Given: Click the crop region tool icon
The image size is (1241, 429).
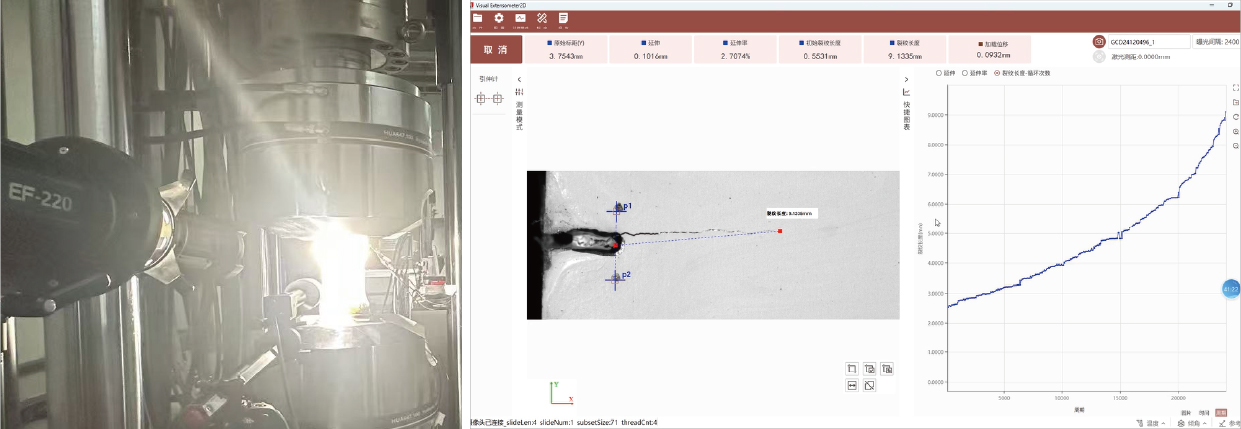Looking at the screenshot, I should [x=852, y=369].
